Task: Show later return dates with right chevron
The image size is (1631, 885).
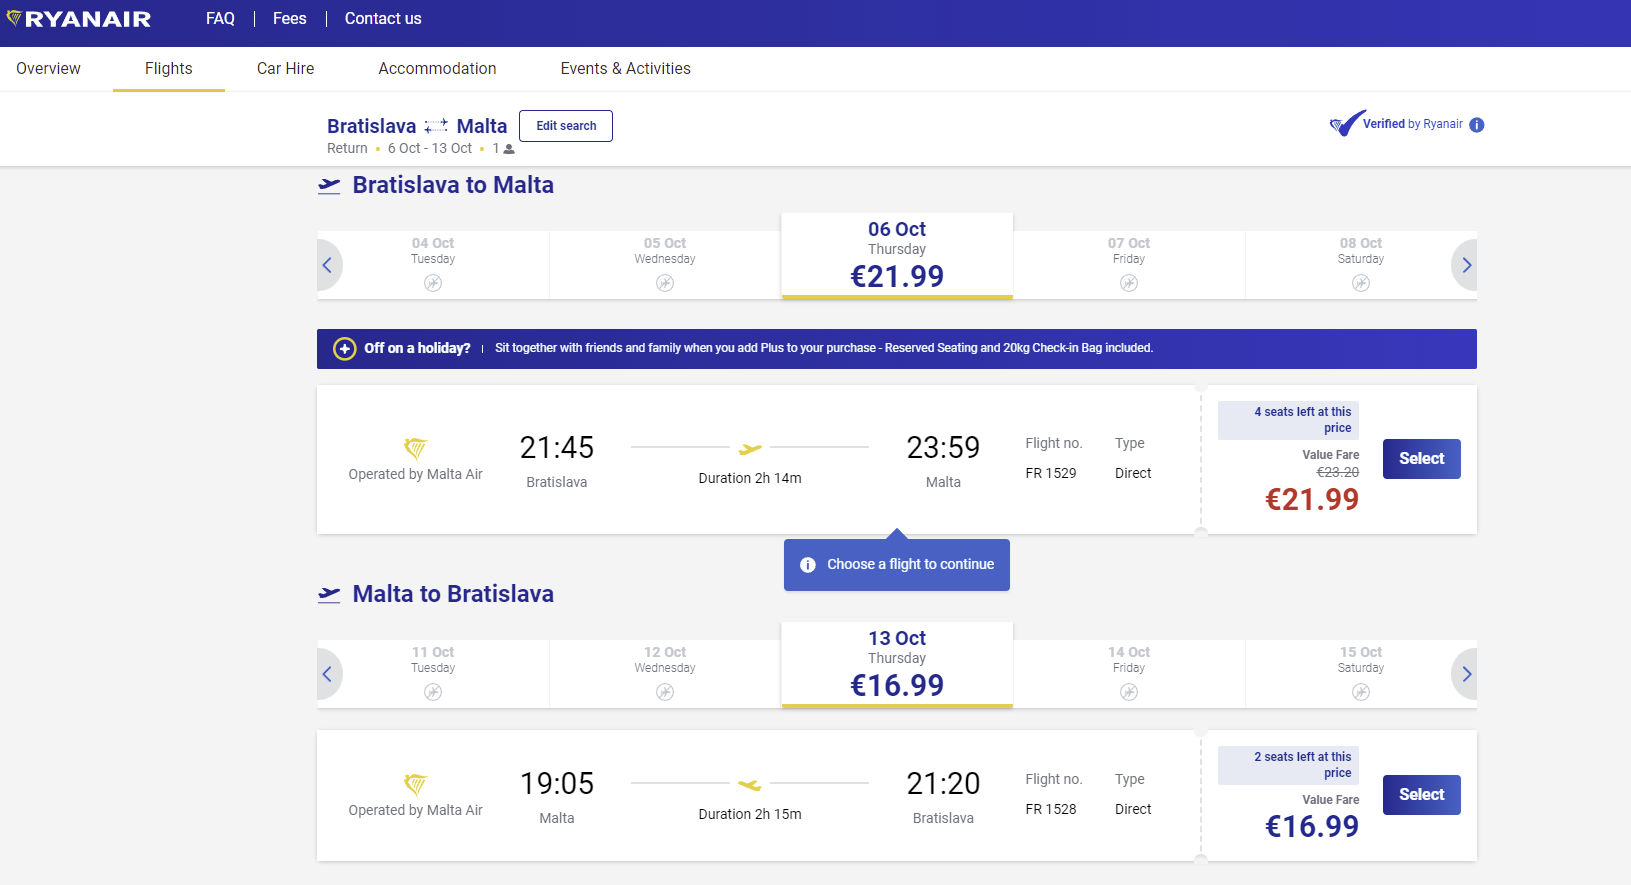Action: pyautogui.click(x=1465, y=674)
